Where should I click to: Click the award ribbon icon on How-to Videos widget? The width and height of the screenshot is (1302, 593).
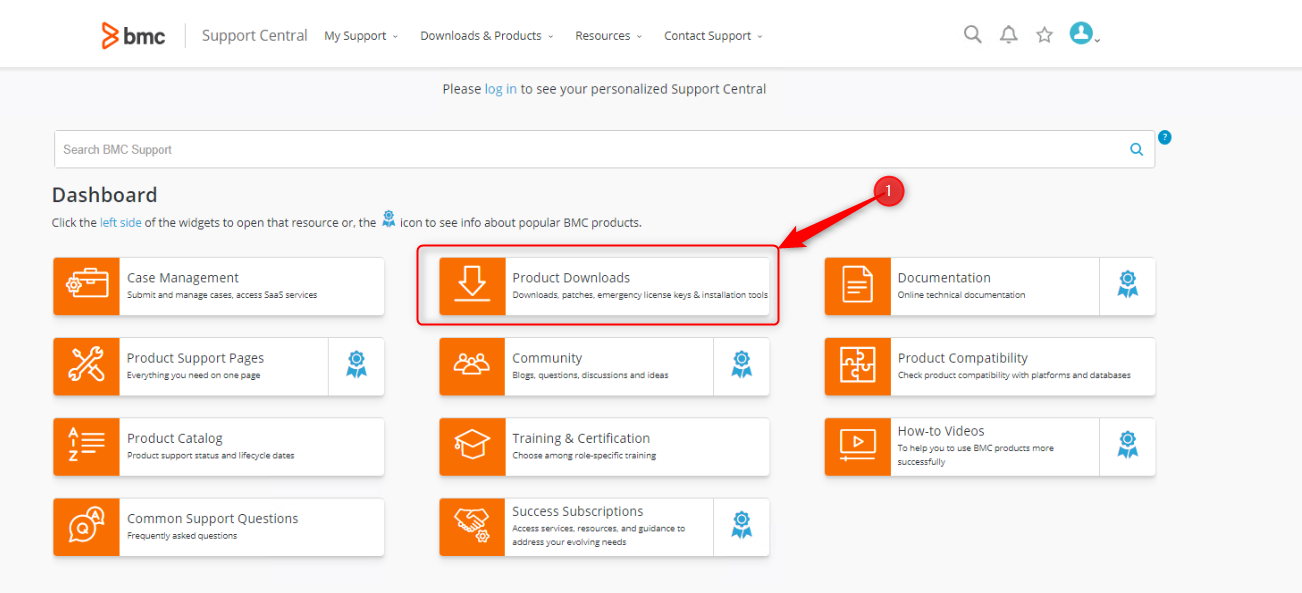click(1127, 445)
